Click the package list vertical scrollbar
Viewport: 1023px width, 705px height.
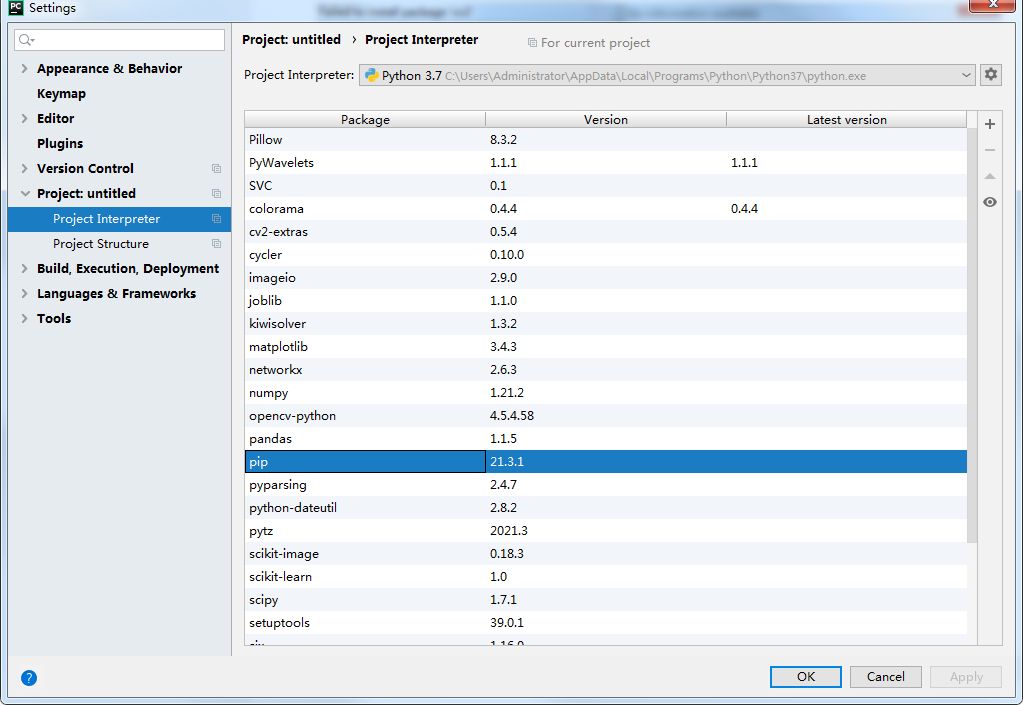coord(972,335)
